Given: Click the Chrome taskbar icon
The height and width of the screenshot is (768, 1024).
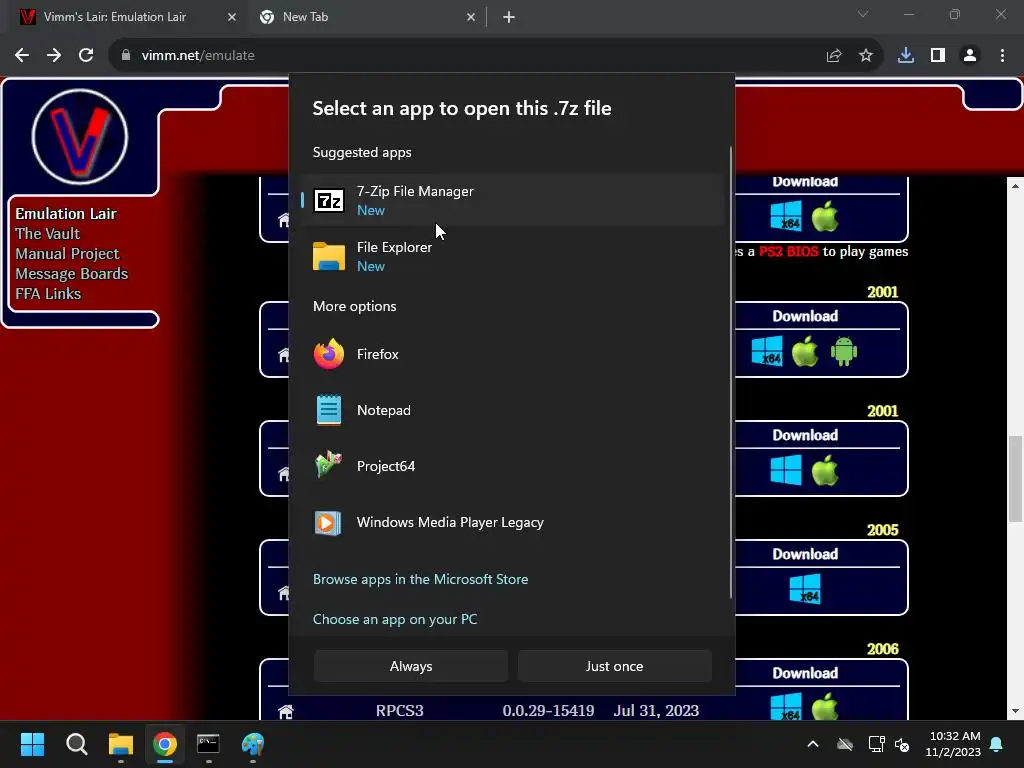Looking at the screenshot, I should (165, 744).
